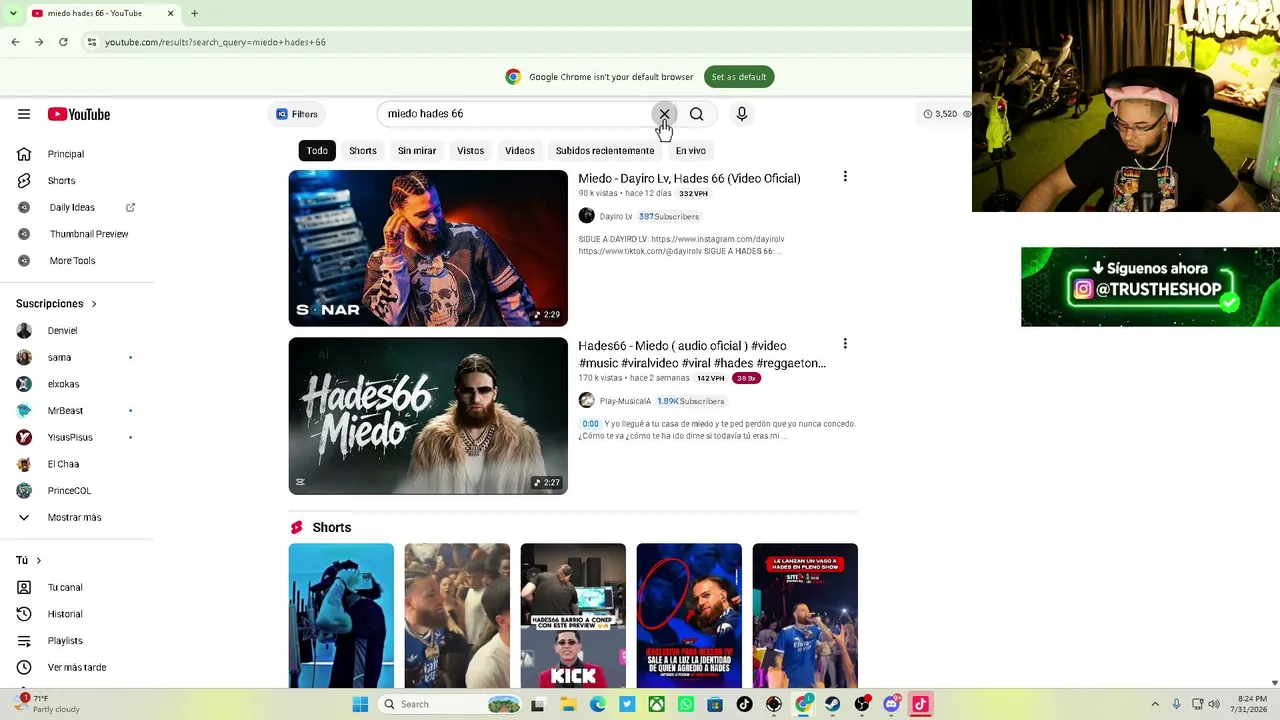Screen dimensions: 1280x720
Task: Set Chrome as default browser
Action: (739, 77)
